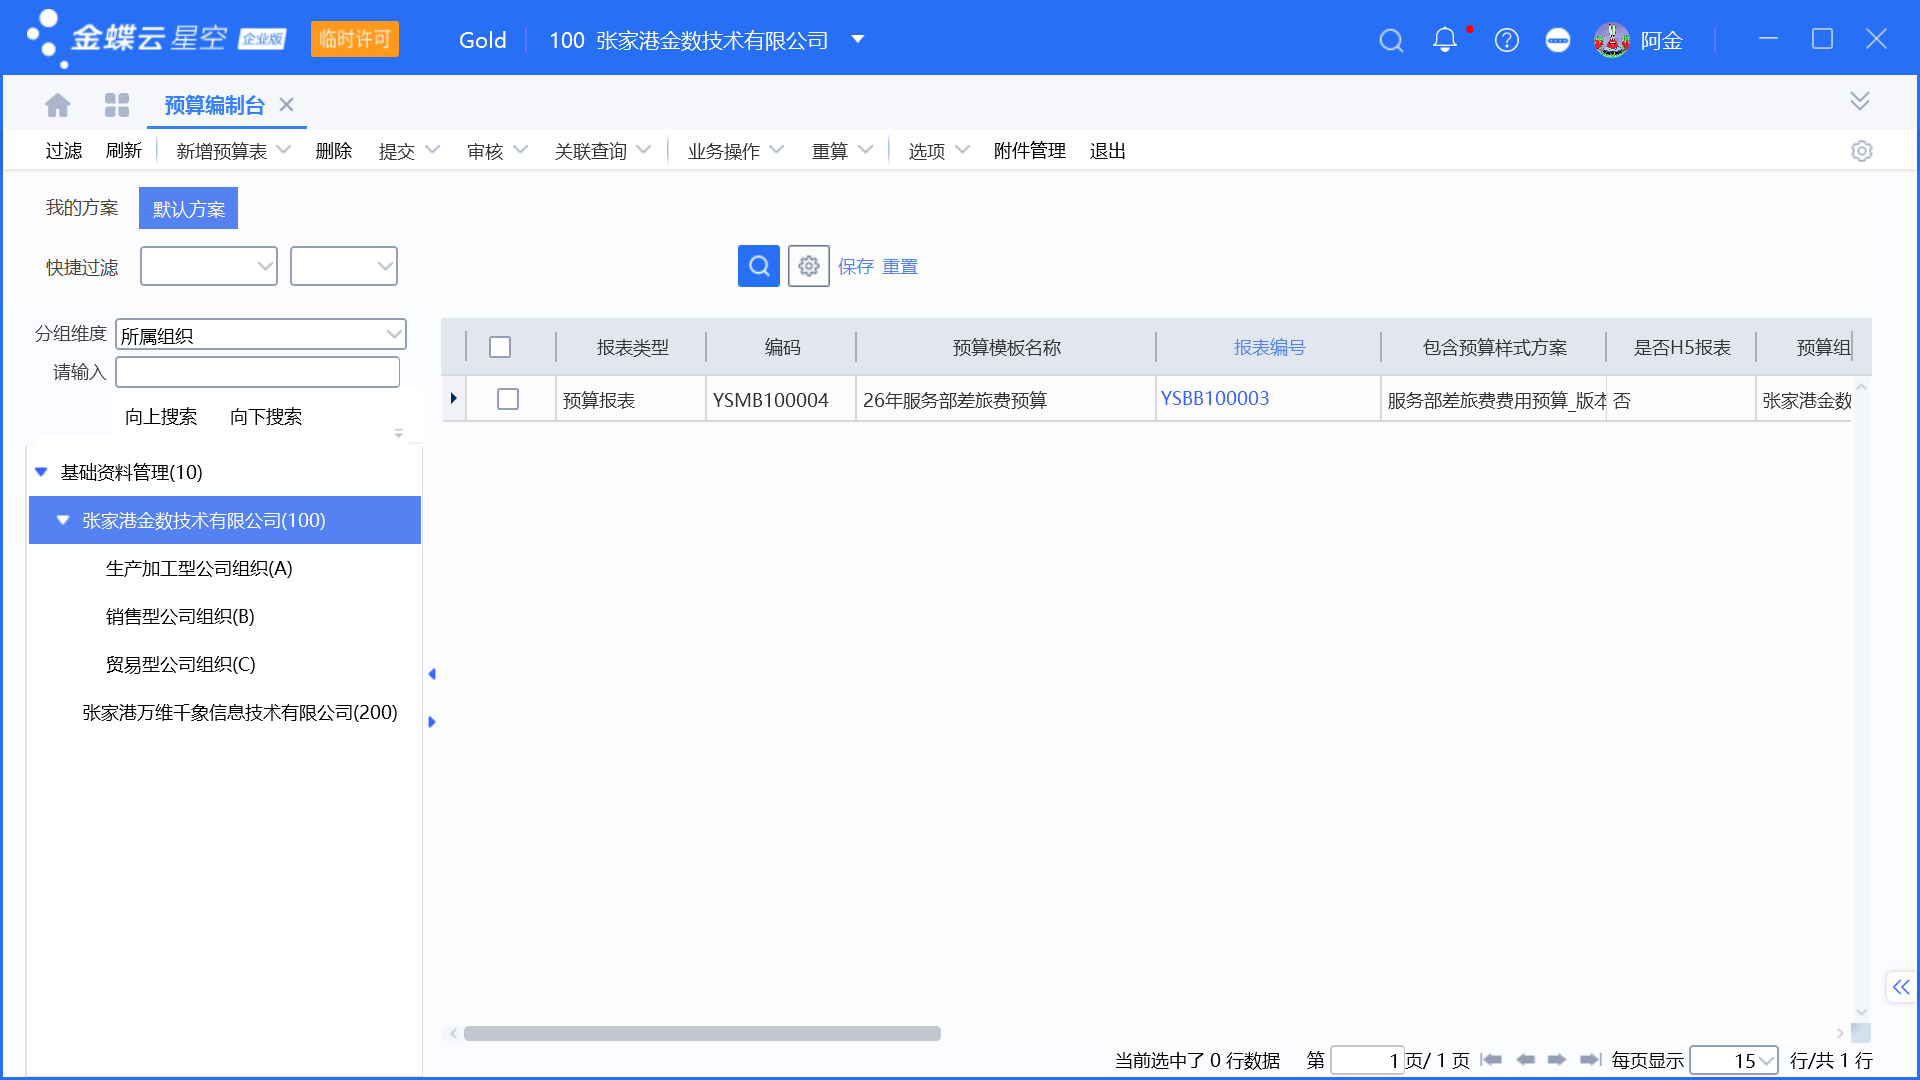
Task: Open toolbar settings gear on the right
Action: pyautogui.click(x=1861, y=151)
